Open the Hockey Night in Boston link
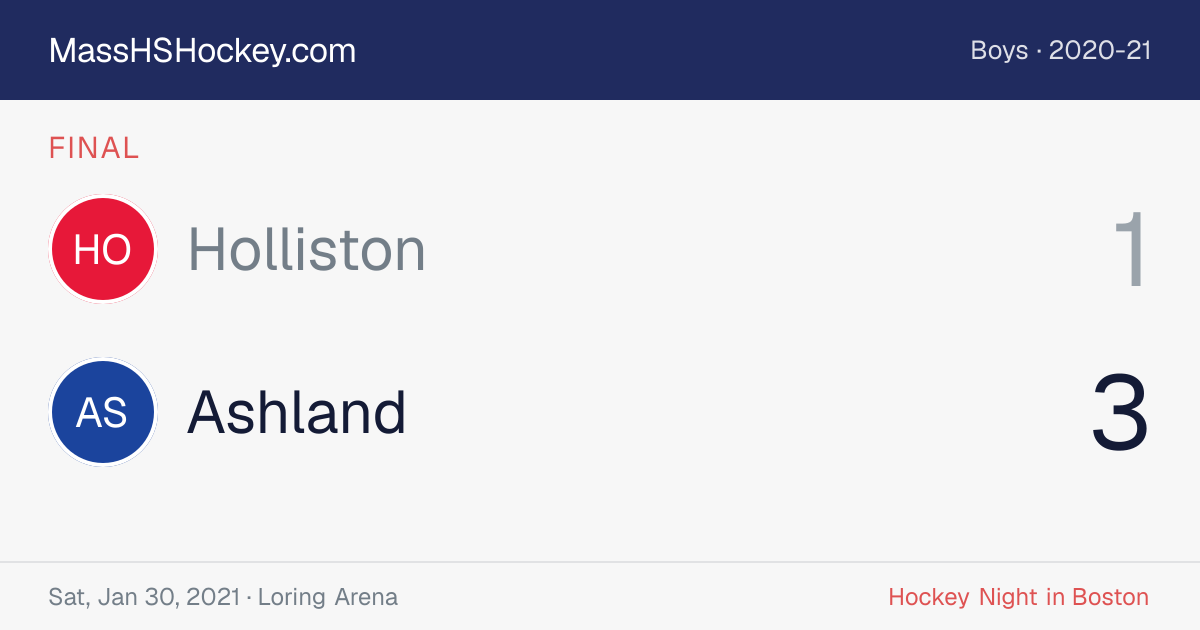Viewport: 1200px width, 630px height. (x=1018, y=597)
